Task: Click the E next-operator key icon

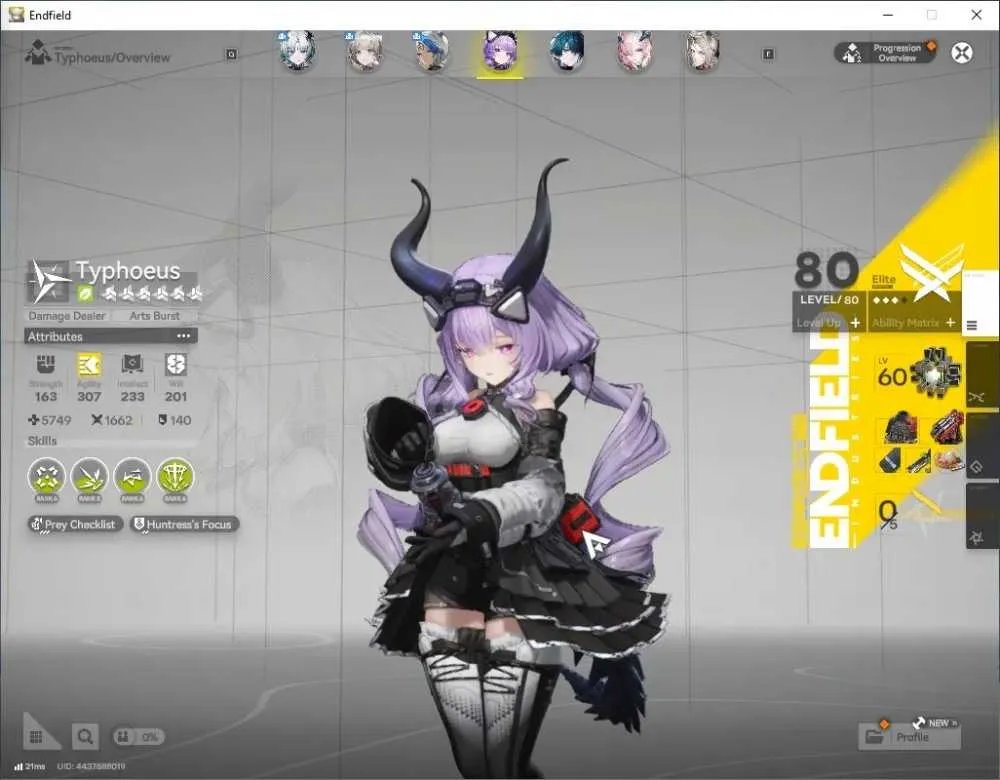Action: coord(768,54)
